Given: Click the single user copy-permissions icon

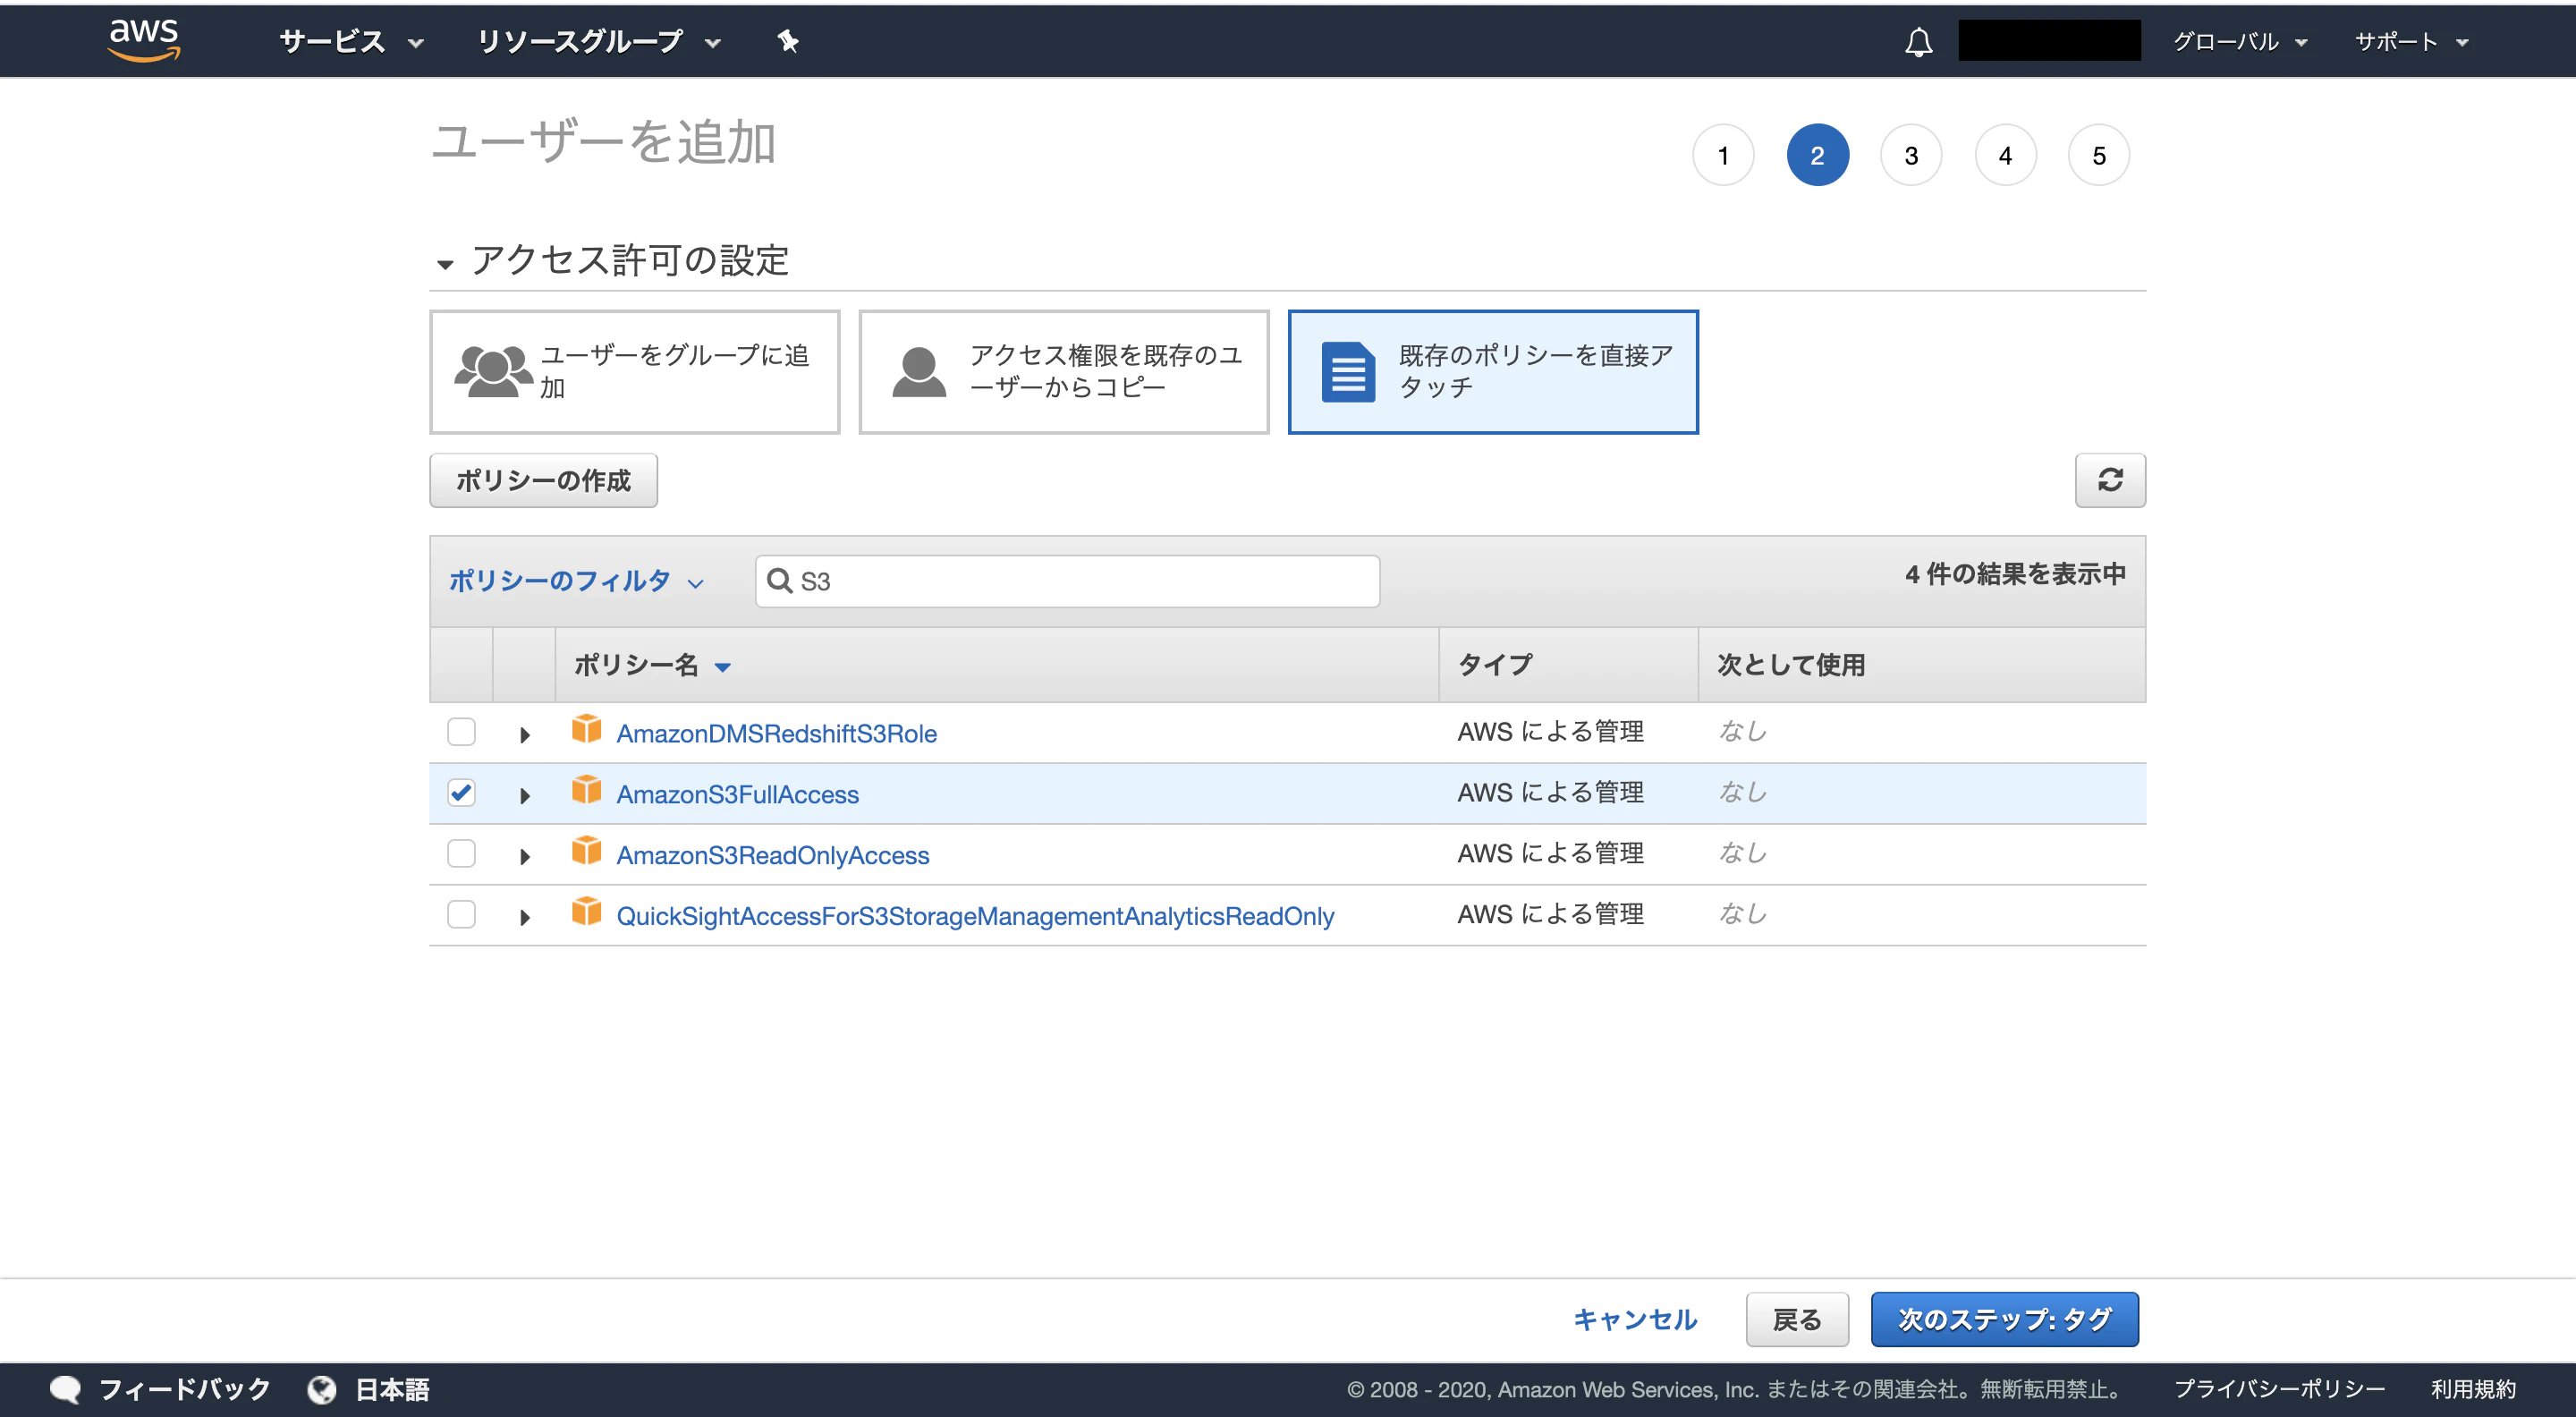Looking at the screenshot, I should click(x=919, y=371).
